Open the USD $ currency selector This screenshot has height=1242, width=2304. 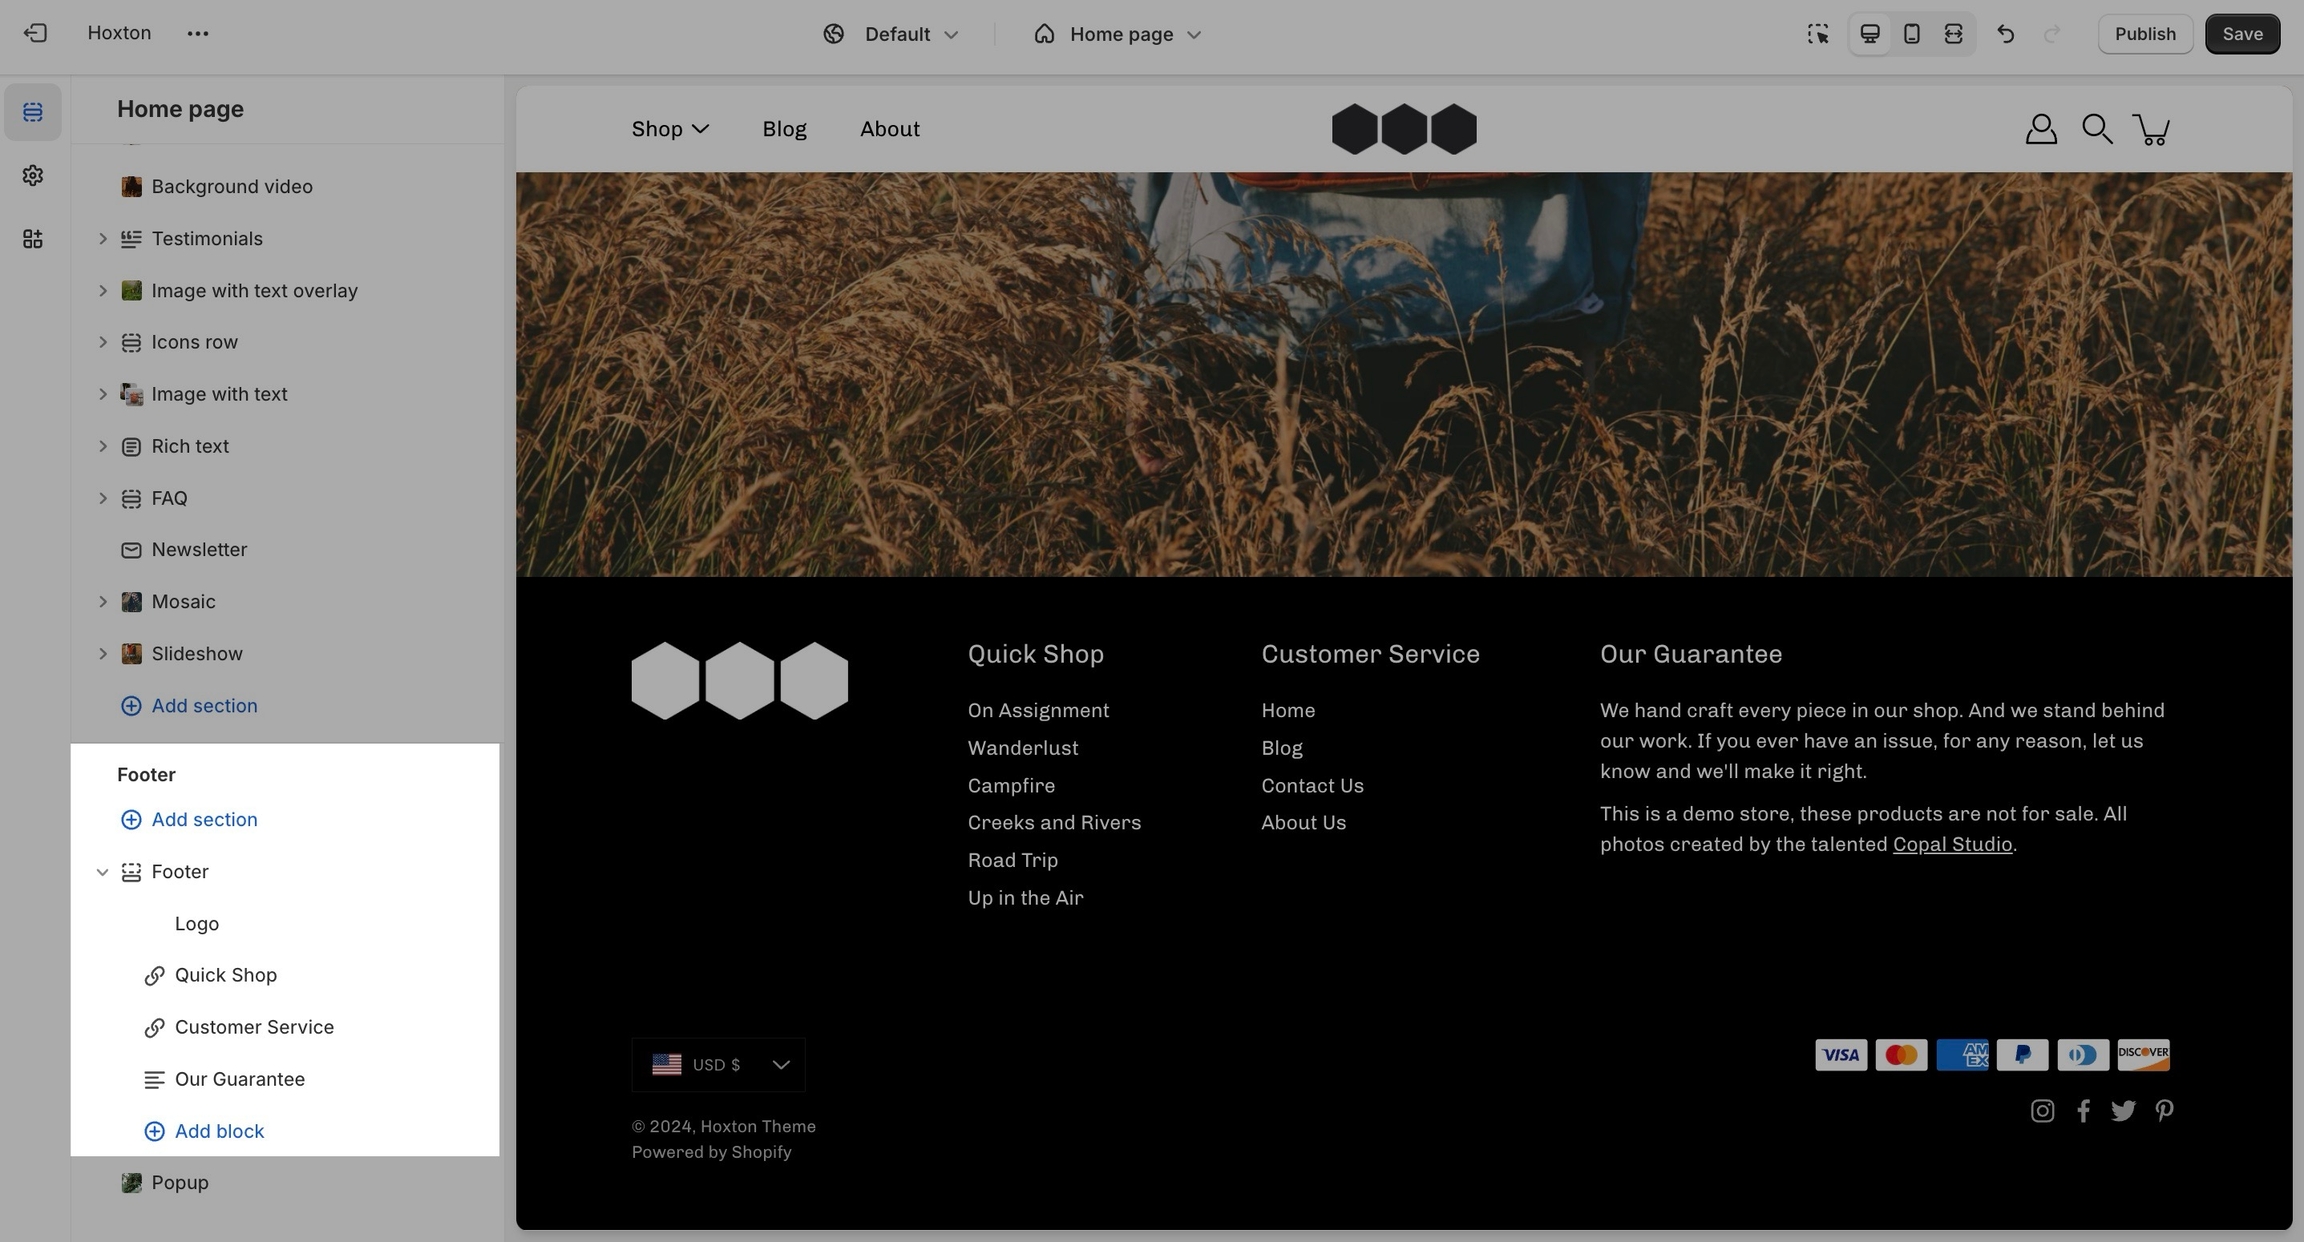click(x=718, y=1065)
